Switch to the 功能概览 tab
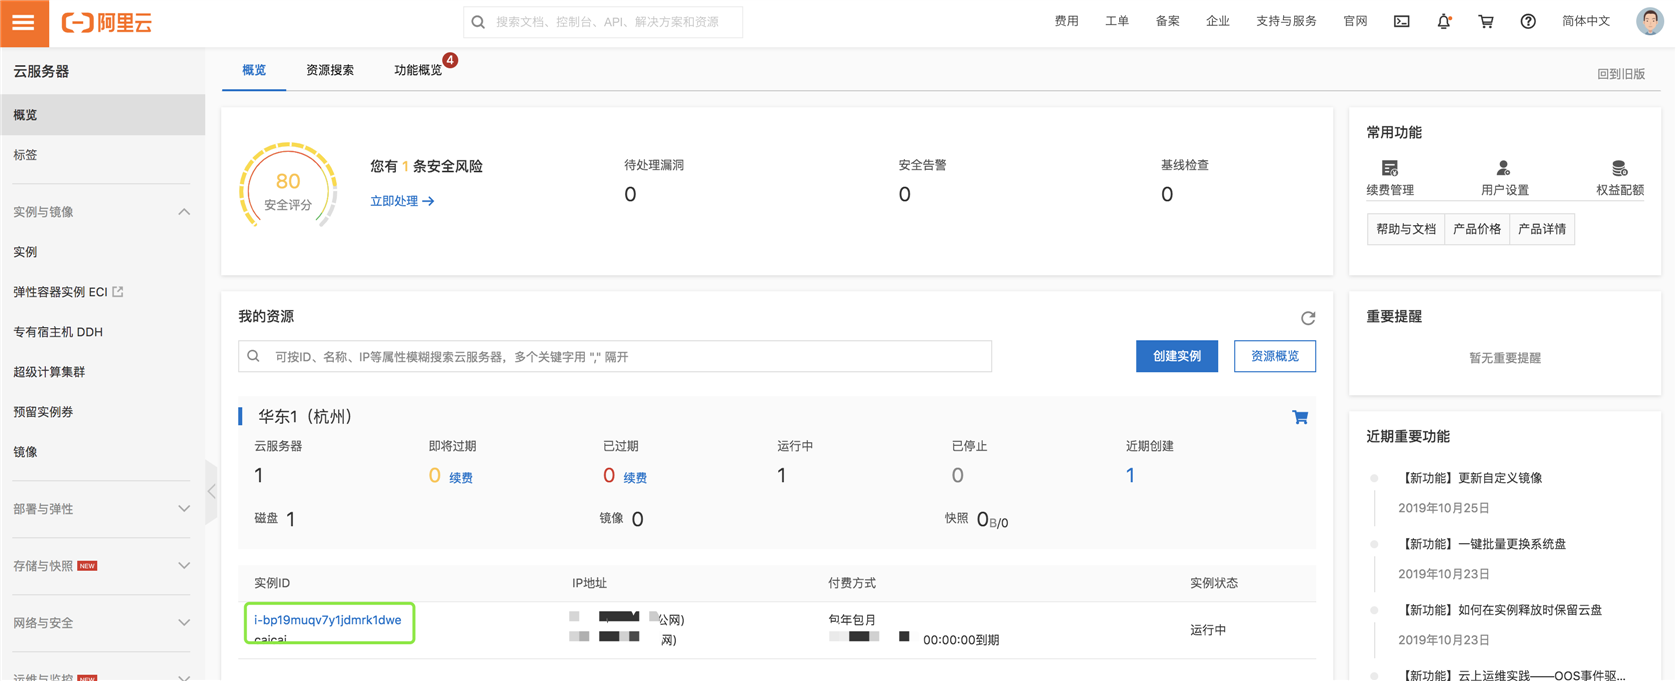 418,70
